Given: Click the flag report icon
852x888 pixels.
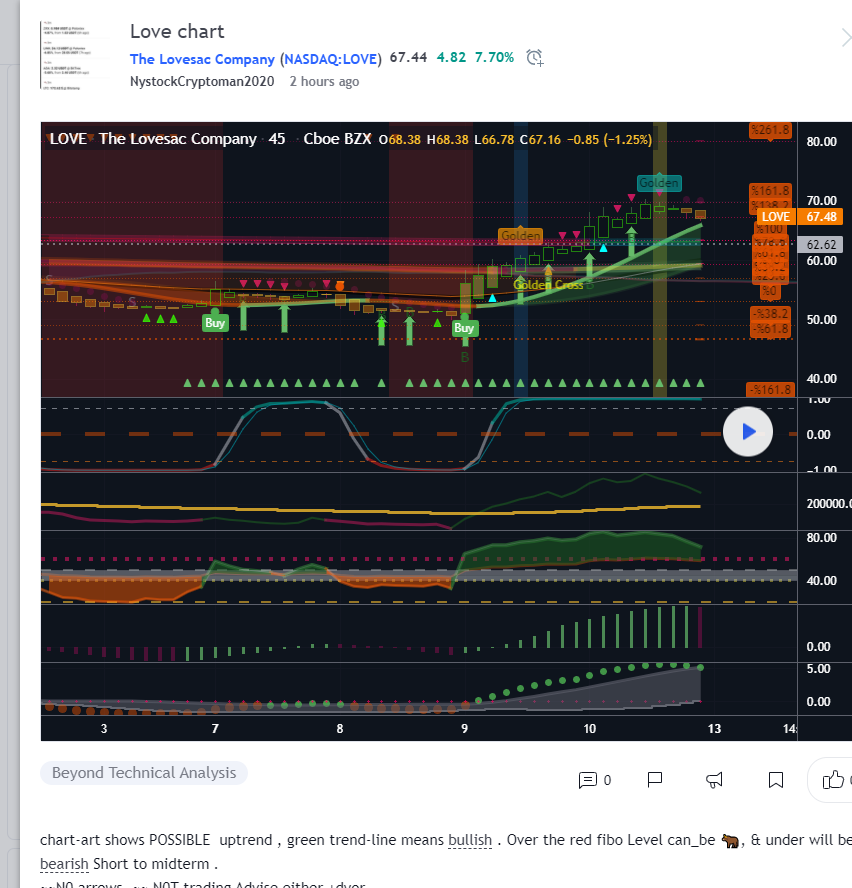Looking at the screenshot, I should [655, 780].
